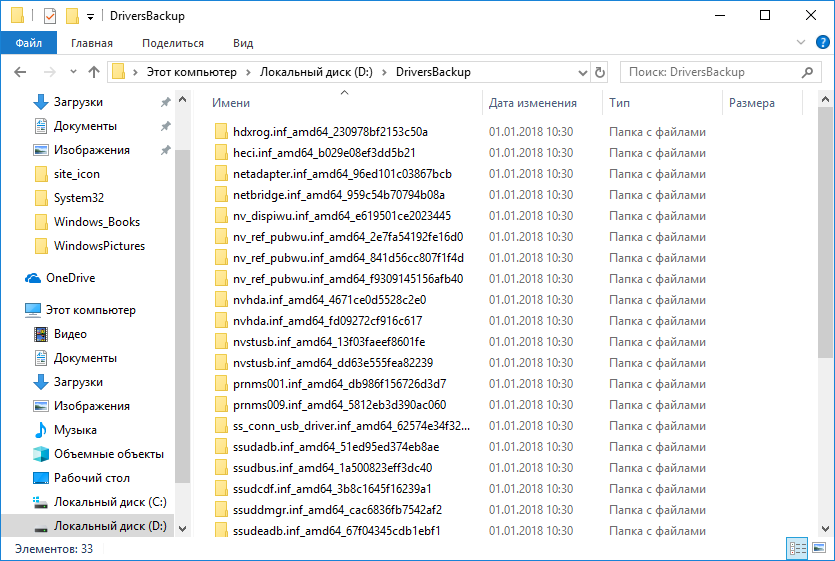The image size is (835, 561).
Task: Select the ss_conn_usb_driver.inf_amd64 folder
Action: (x=351, y=426)
